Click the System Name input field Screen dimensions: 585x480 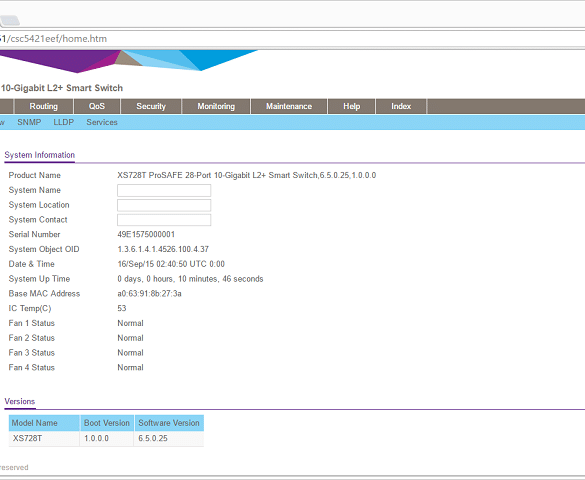[164, 190]
